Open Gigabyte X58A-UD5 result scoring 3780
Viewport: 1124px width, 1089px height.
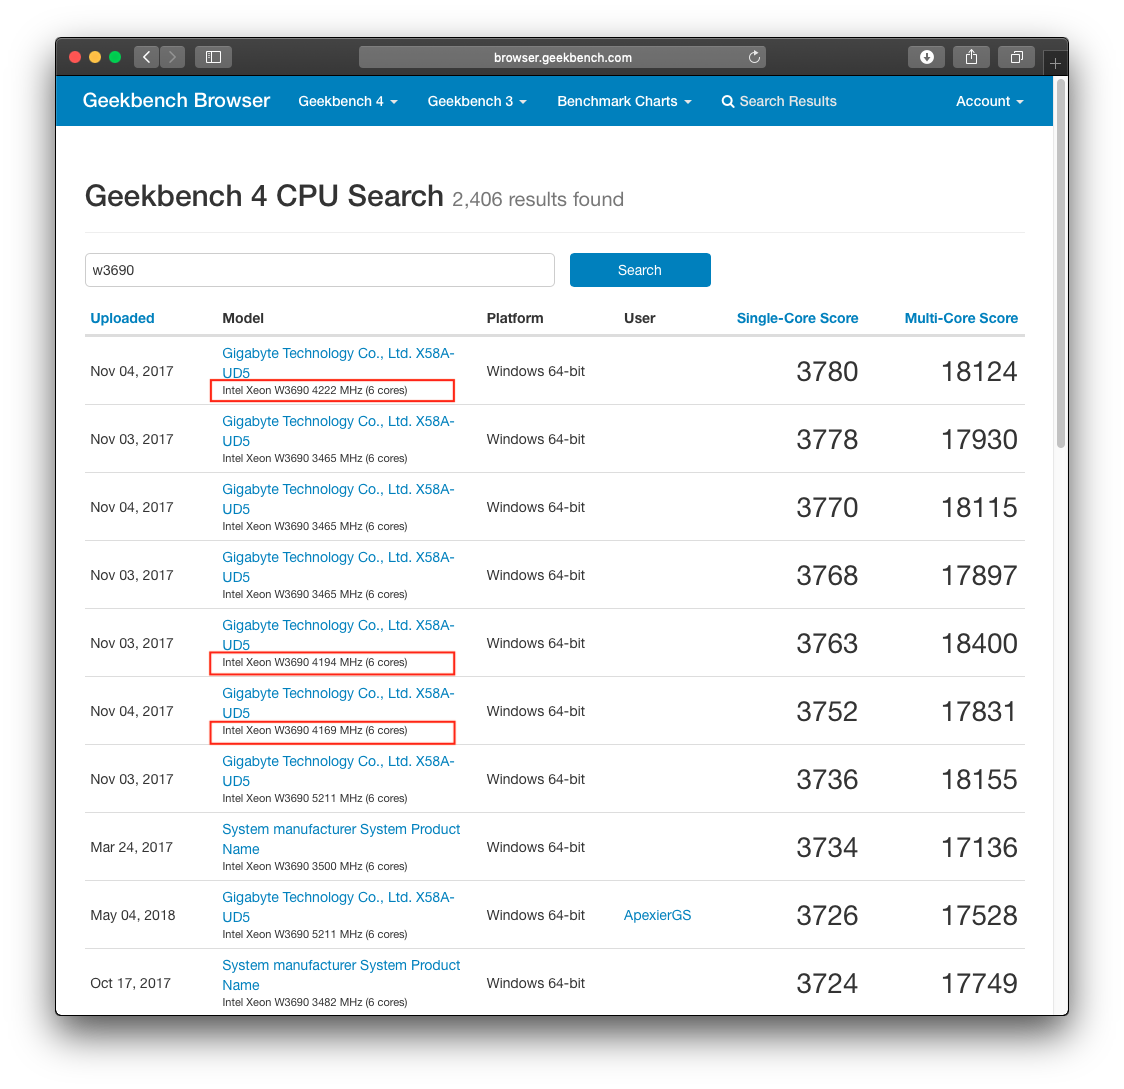(338, 363)
